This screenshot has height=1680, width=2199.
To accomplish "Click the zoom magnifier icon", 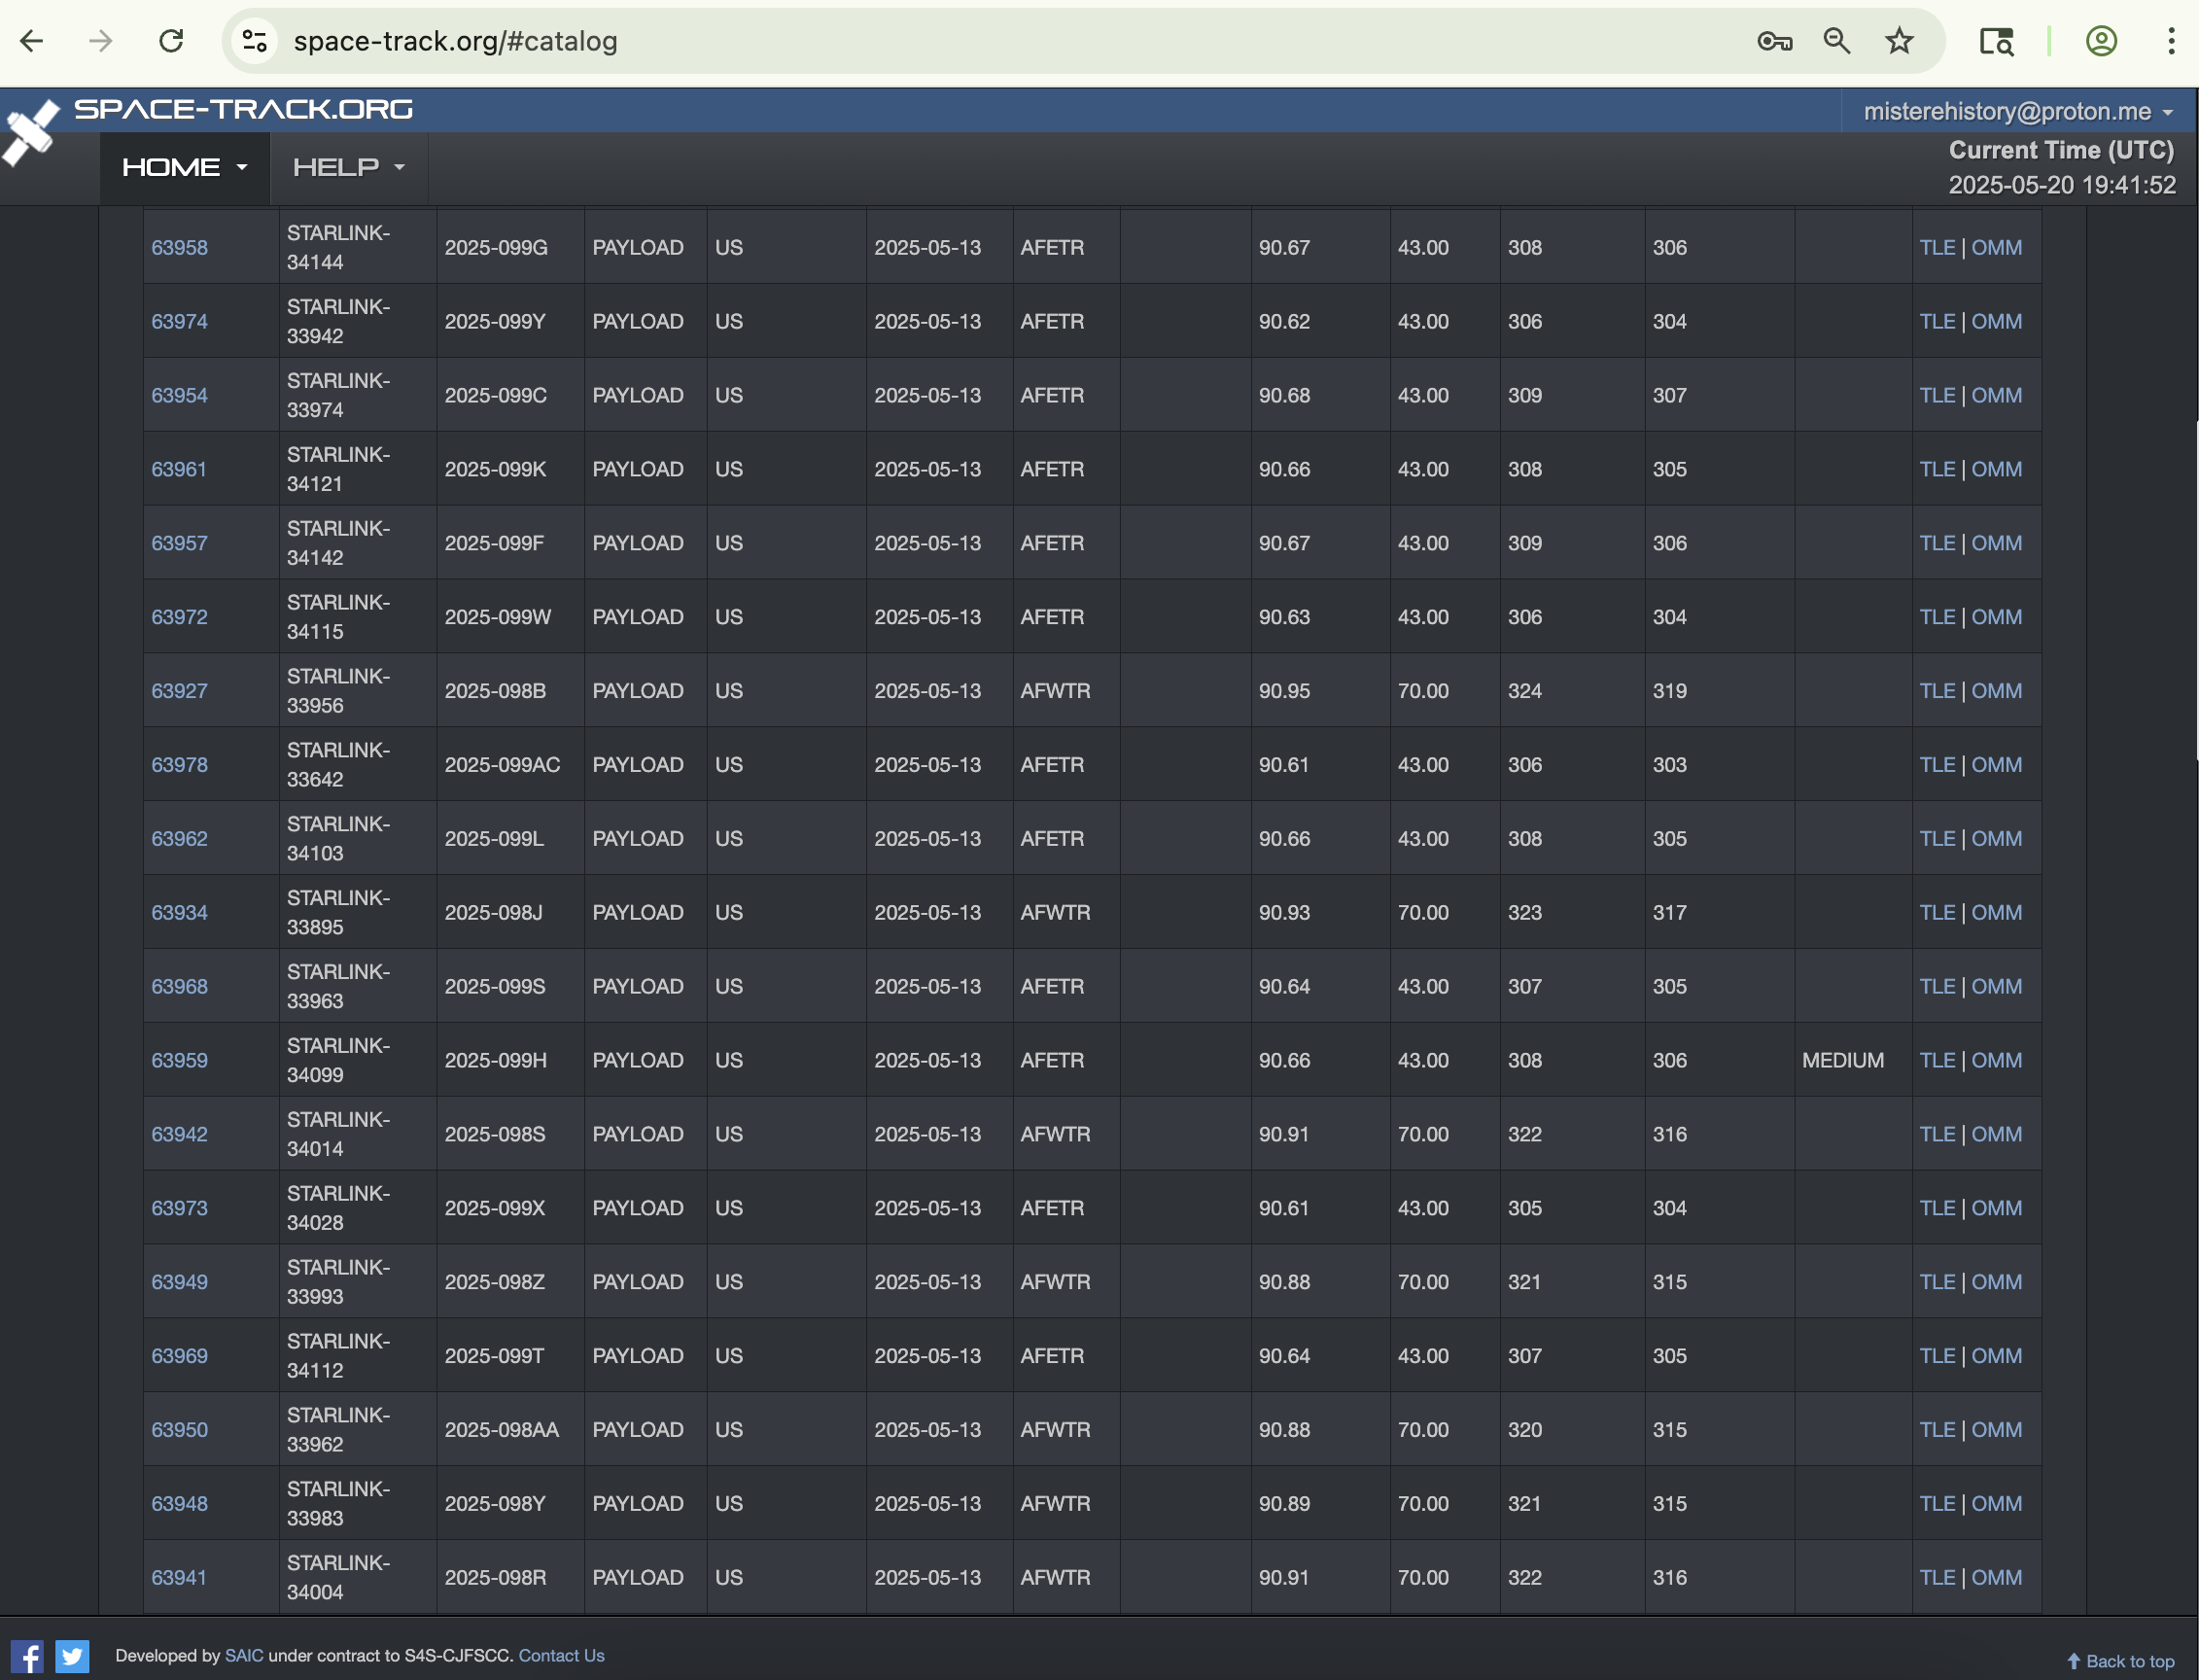I will 1837,41.
